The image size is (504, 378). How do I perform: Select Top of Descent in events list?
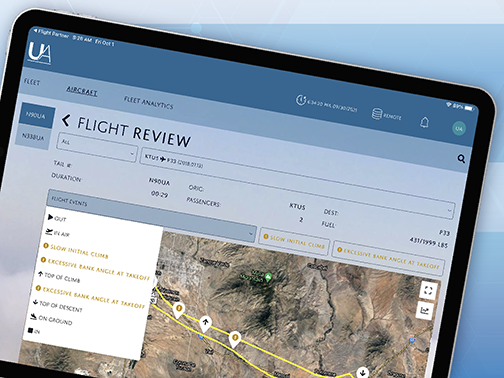click(x=59, y=306)
